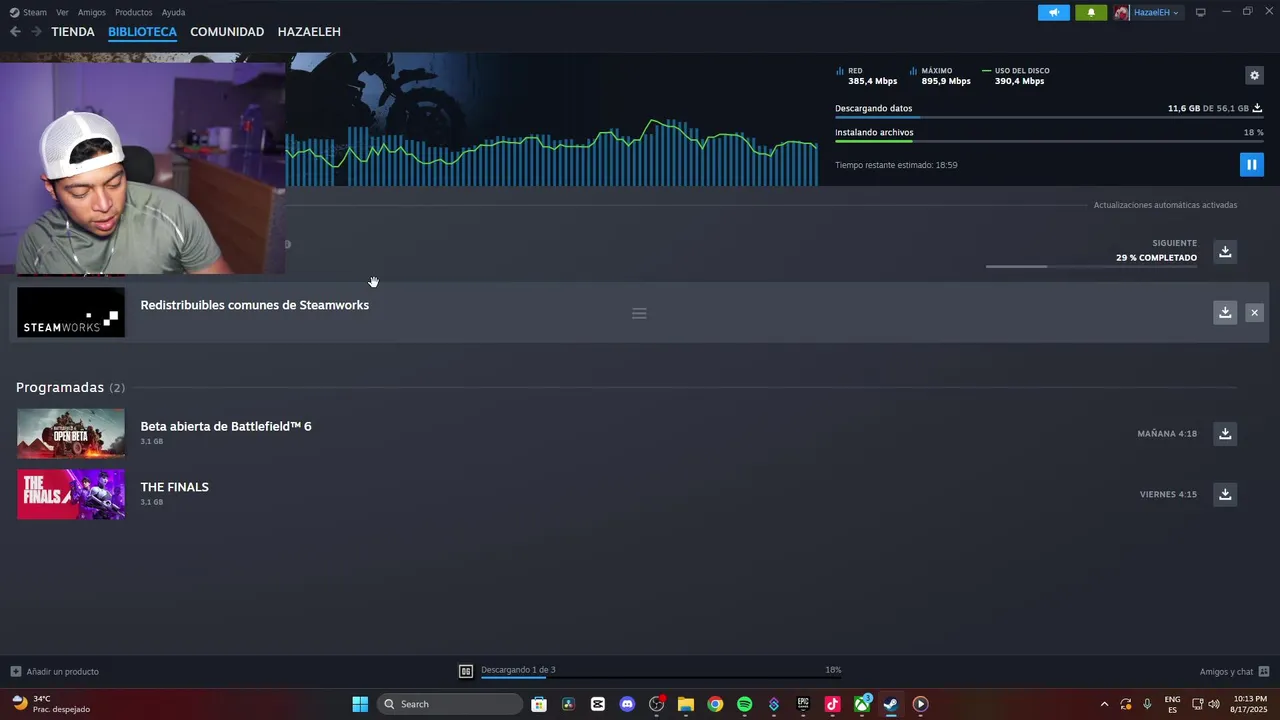1280x720 pixels.
Task: Open the COMUNIDAD tab
Action: click(227, 32)
